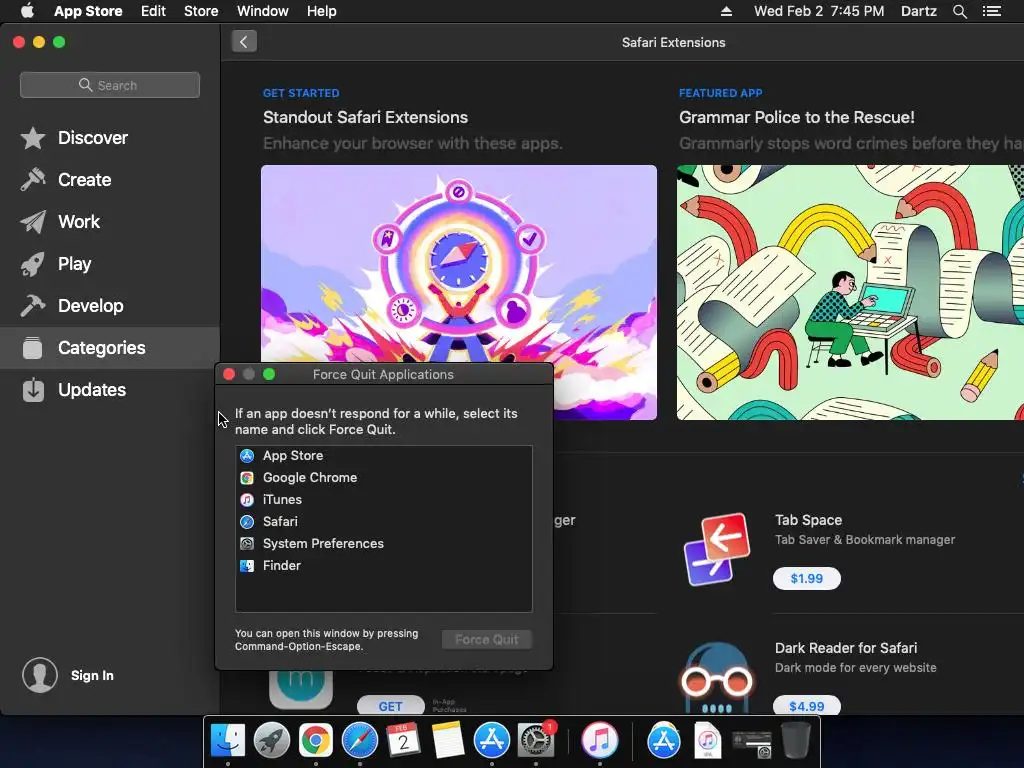
Task: Click the Dartz user name in menu bar
Action: point(918,11)
